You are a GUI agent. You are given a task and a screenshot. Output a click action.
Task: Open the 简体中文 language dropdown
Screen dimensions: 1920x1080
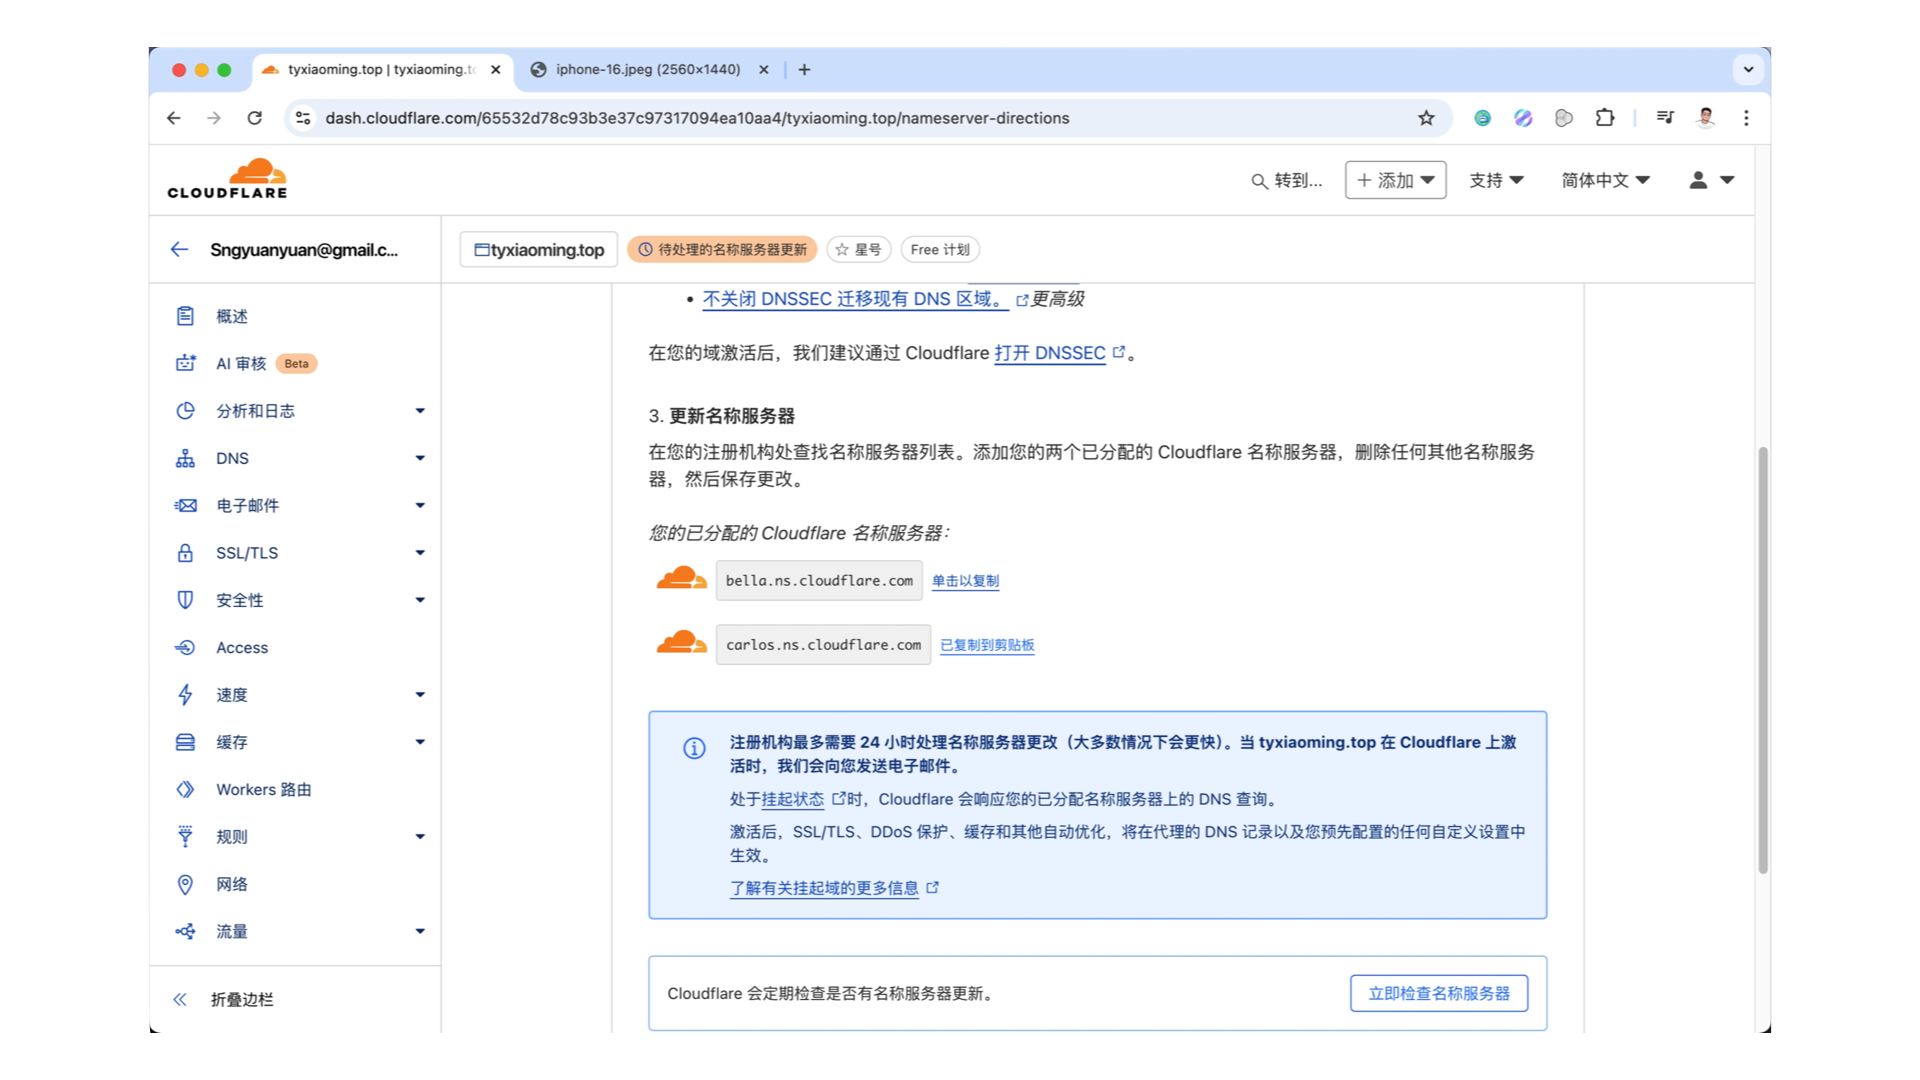tap(1604, 180)
